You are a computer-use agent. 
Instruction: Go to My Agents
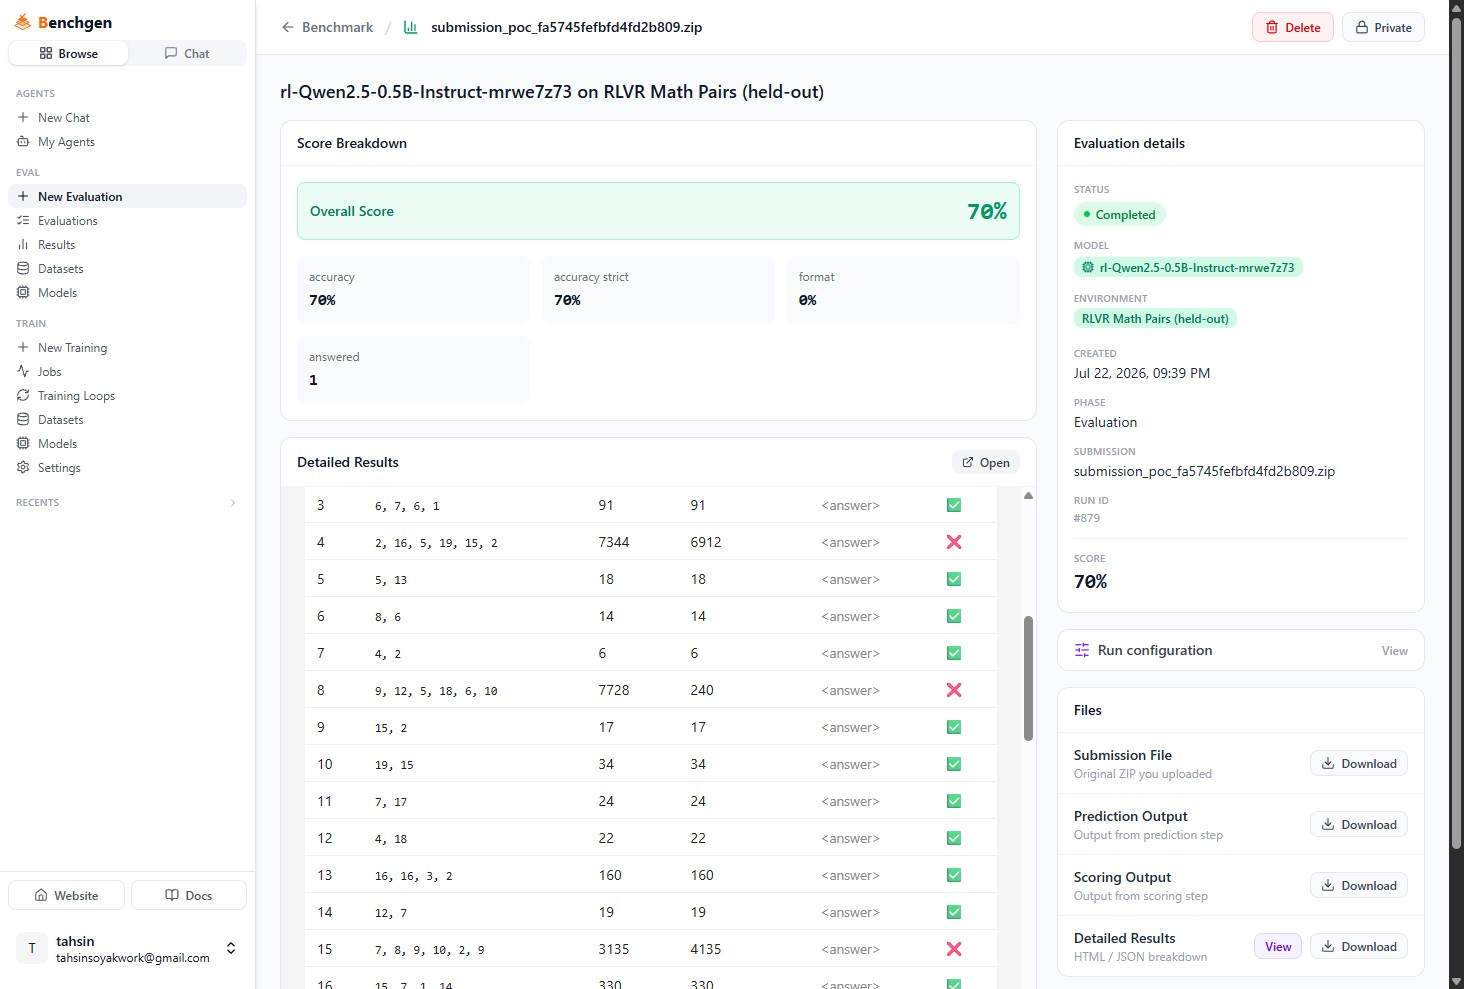127,142
